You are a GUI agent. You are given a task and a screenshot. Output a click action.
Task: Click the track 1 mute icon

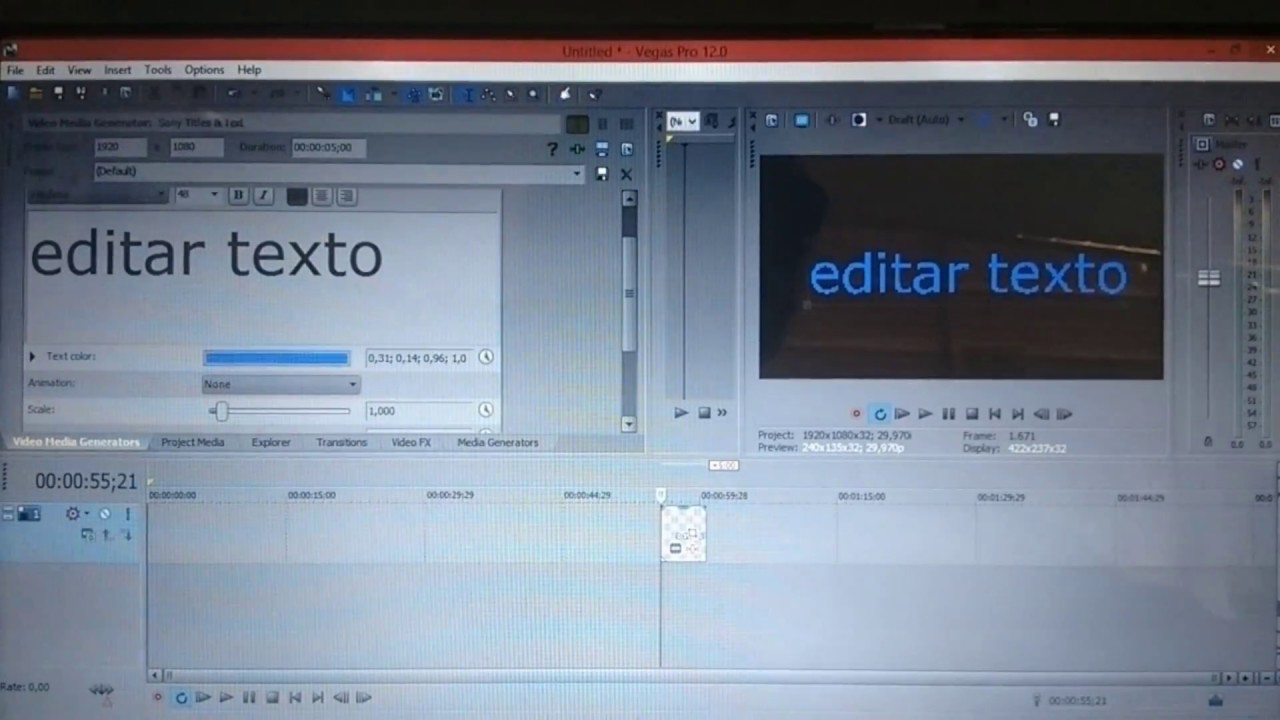click(105, 514)
